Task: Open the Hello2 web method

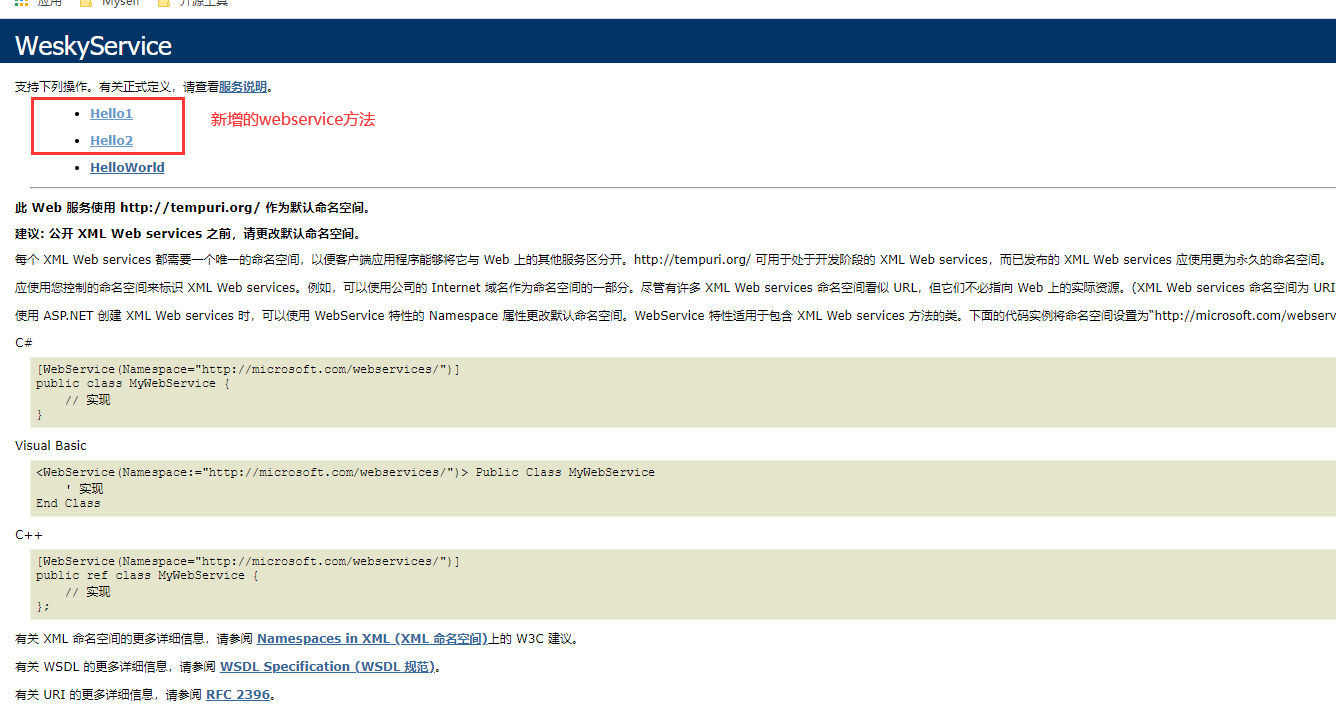Action: 110,140
